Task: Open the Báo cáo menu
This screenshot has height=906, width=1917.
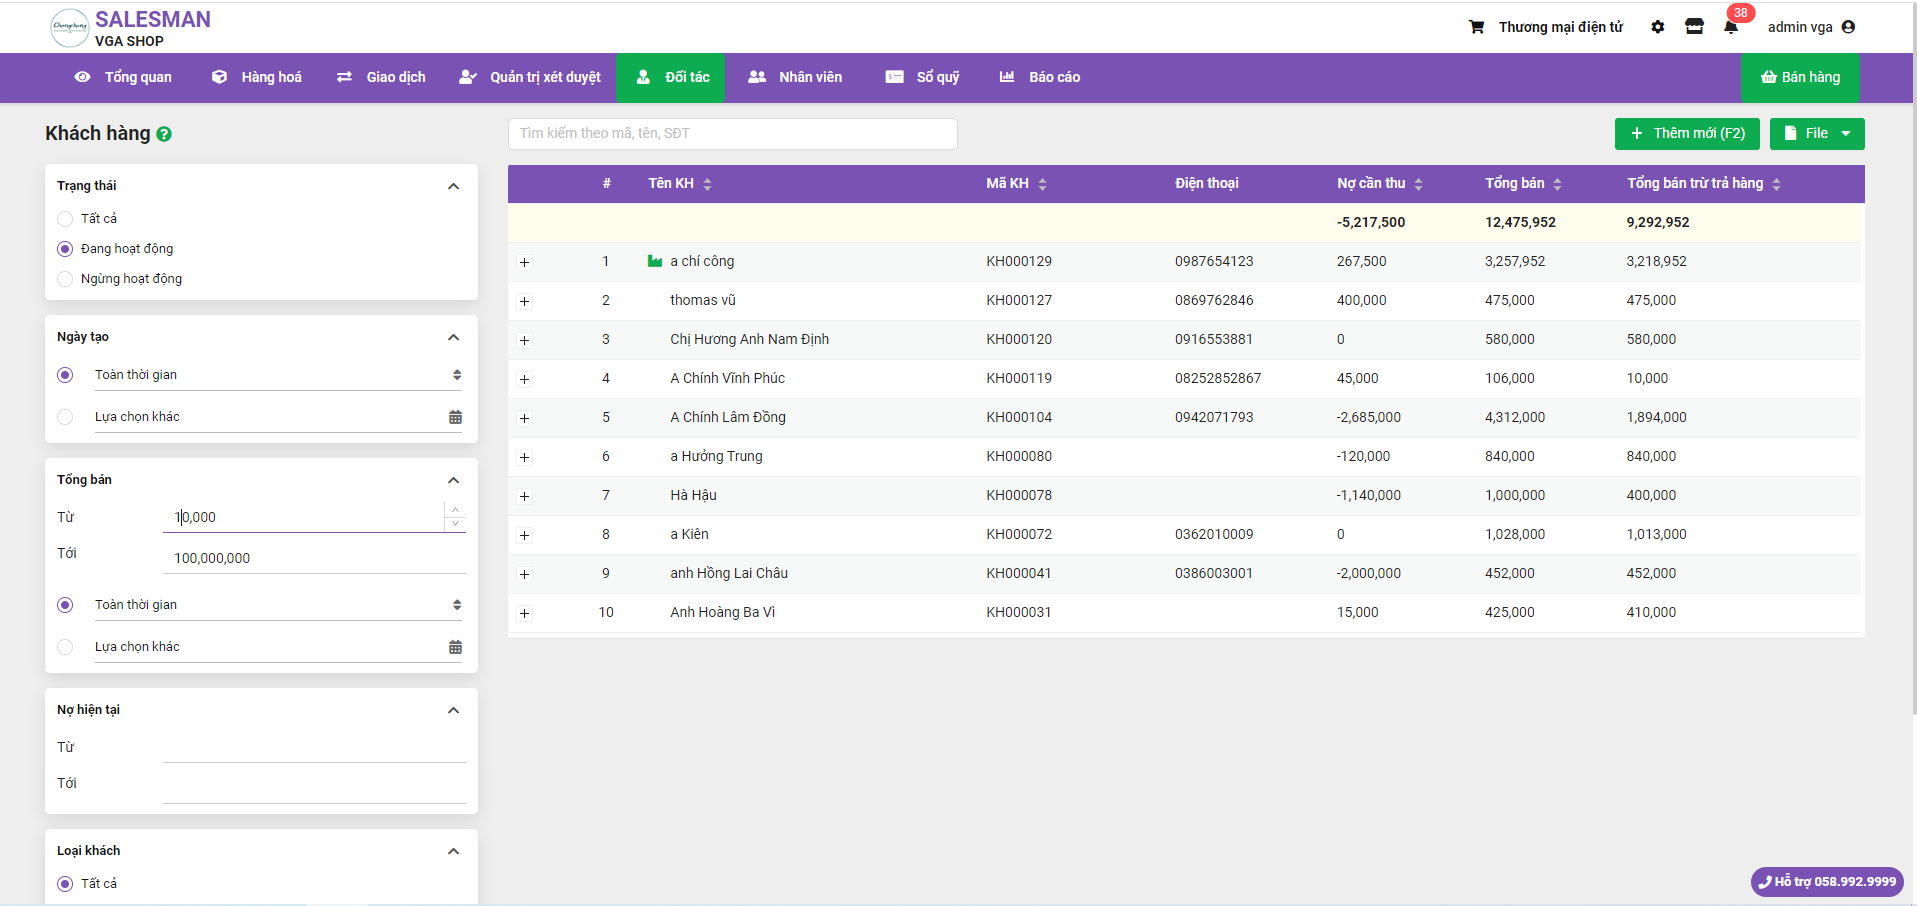Action: point(1040,77)
